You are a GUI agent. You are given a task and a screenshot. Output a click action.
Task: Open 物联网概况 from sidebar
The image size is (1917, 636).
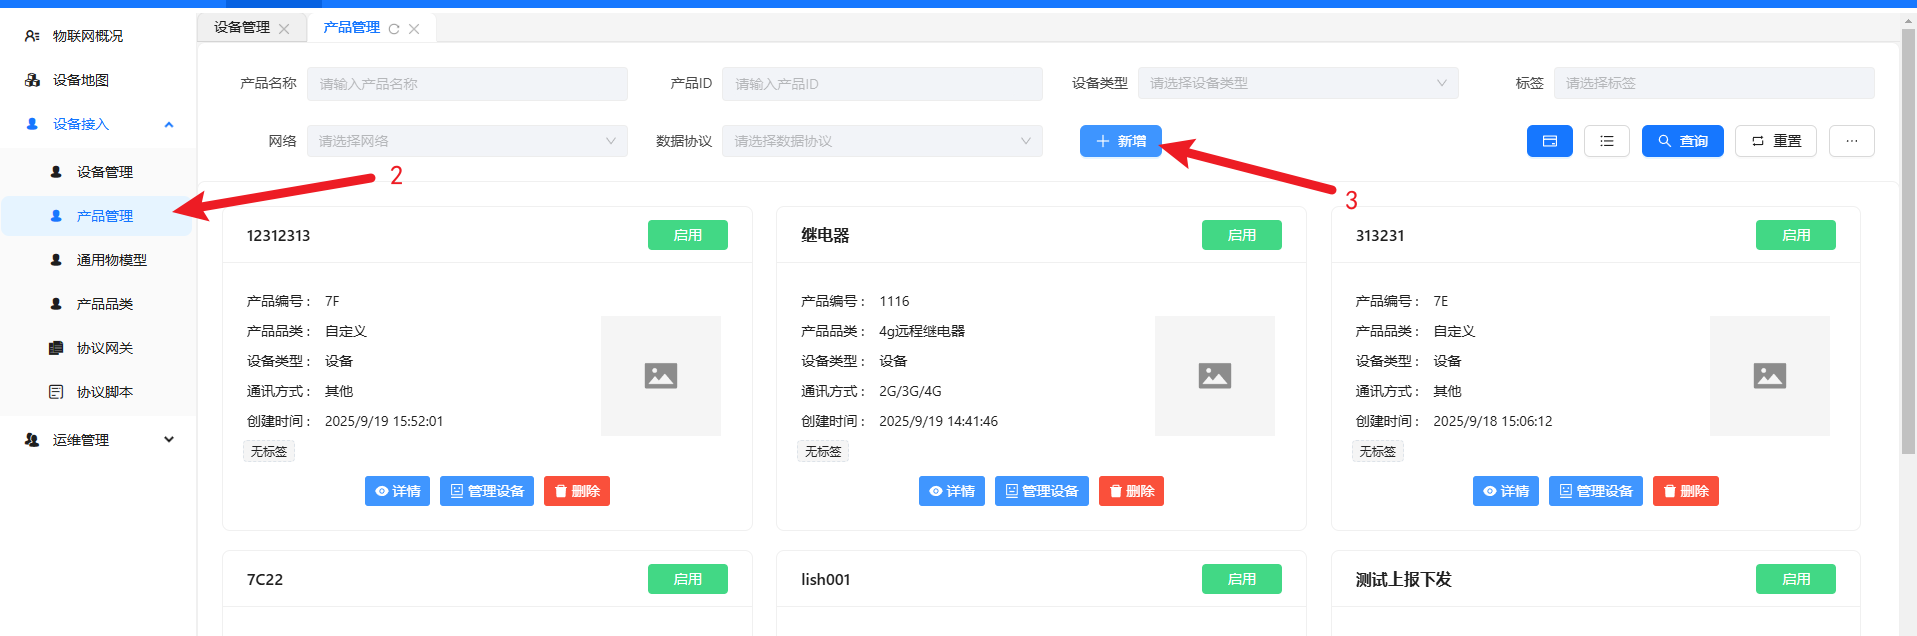tap(87, 36)
